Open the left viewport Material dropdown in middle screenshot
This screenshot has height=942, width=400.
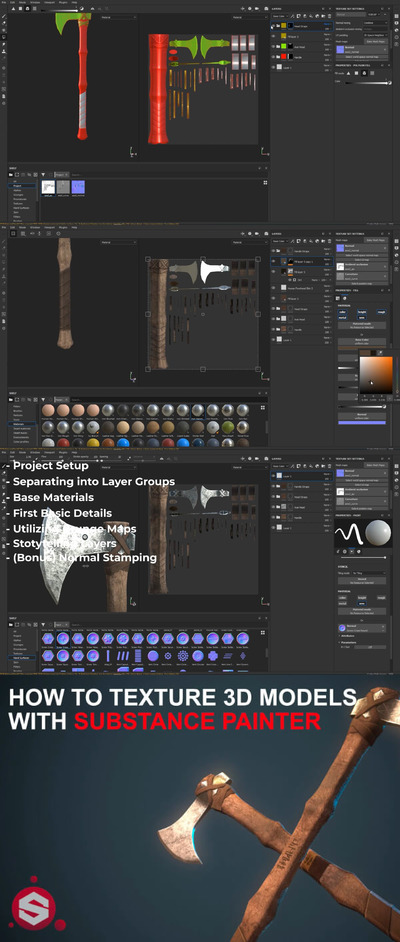pyautogui.click(x=117, y=242)
